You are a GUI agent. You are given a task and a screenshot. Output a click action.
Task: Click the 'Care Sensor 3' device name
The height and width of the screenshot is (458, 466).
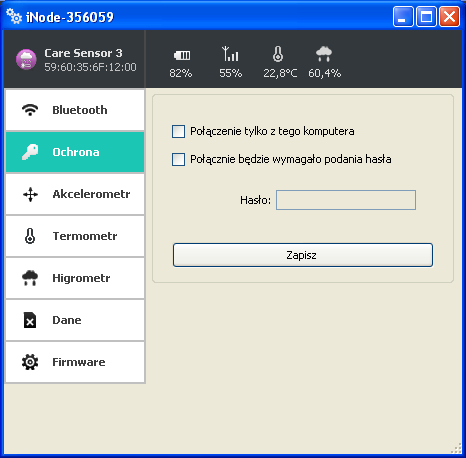coord(83,53)
